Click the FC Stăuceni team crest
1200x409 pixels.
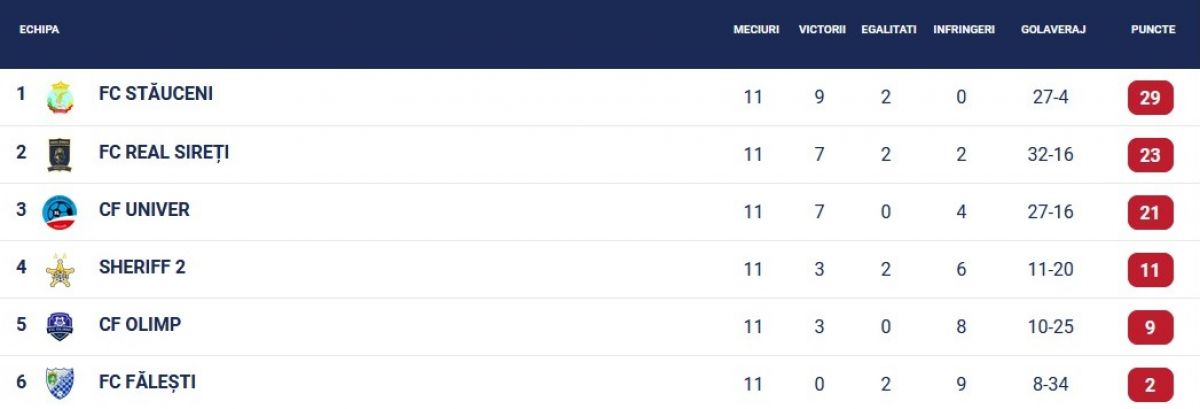coord(60,97)
